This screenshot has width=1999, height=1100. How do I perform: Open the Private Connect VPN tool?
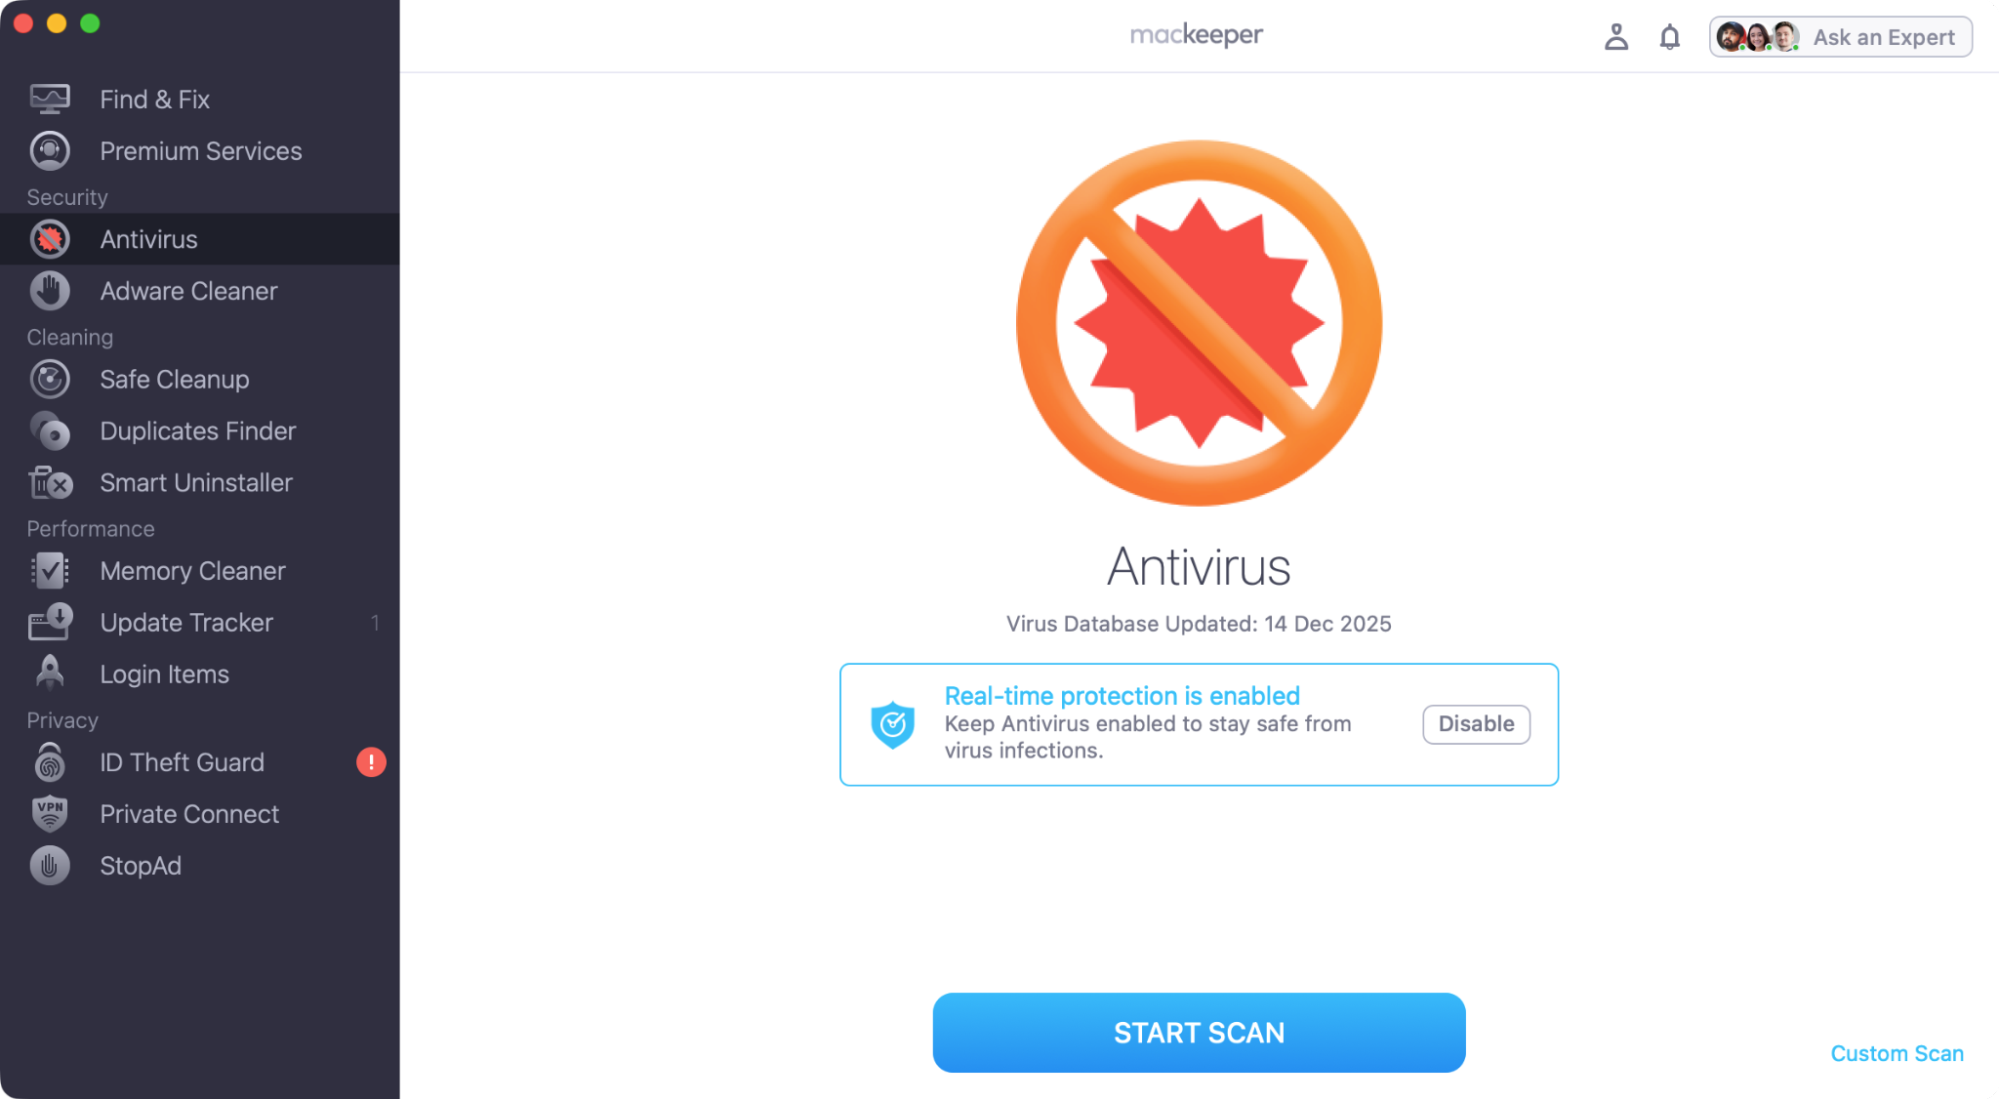48,814
